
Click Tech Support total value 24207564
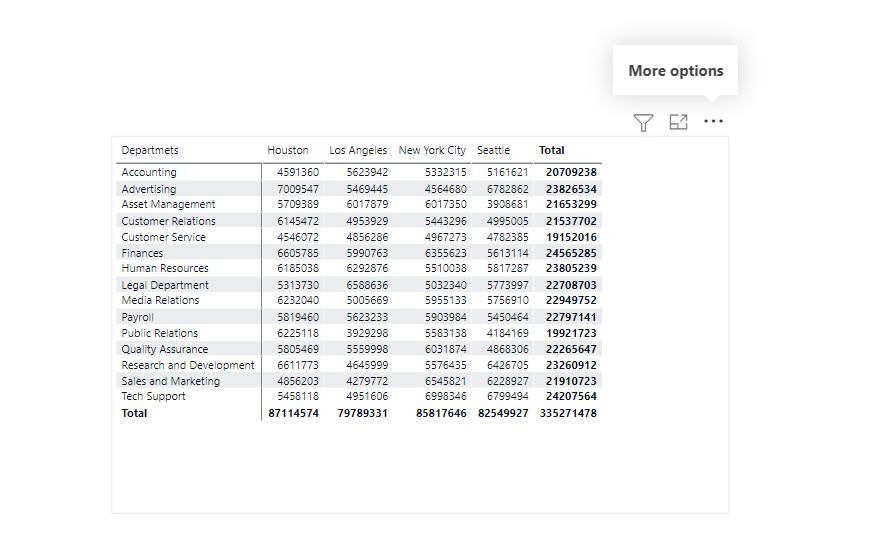[x=571, y=397]
